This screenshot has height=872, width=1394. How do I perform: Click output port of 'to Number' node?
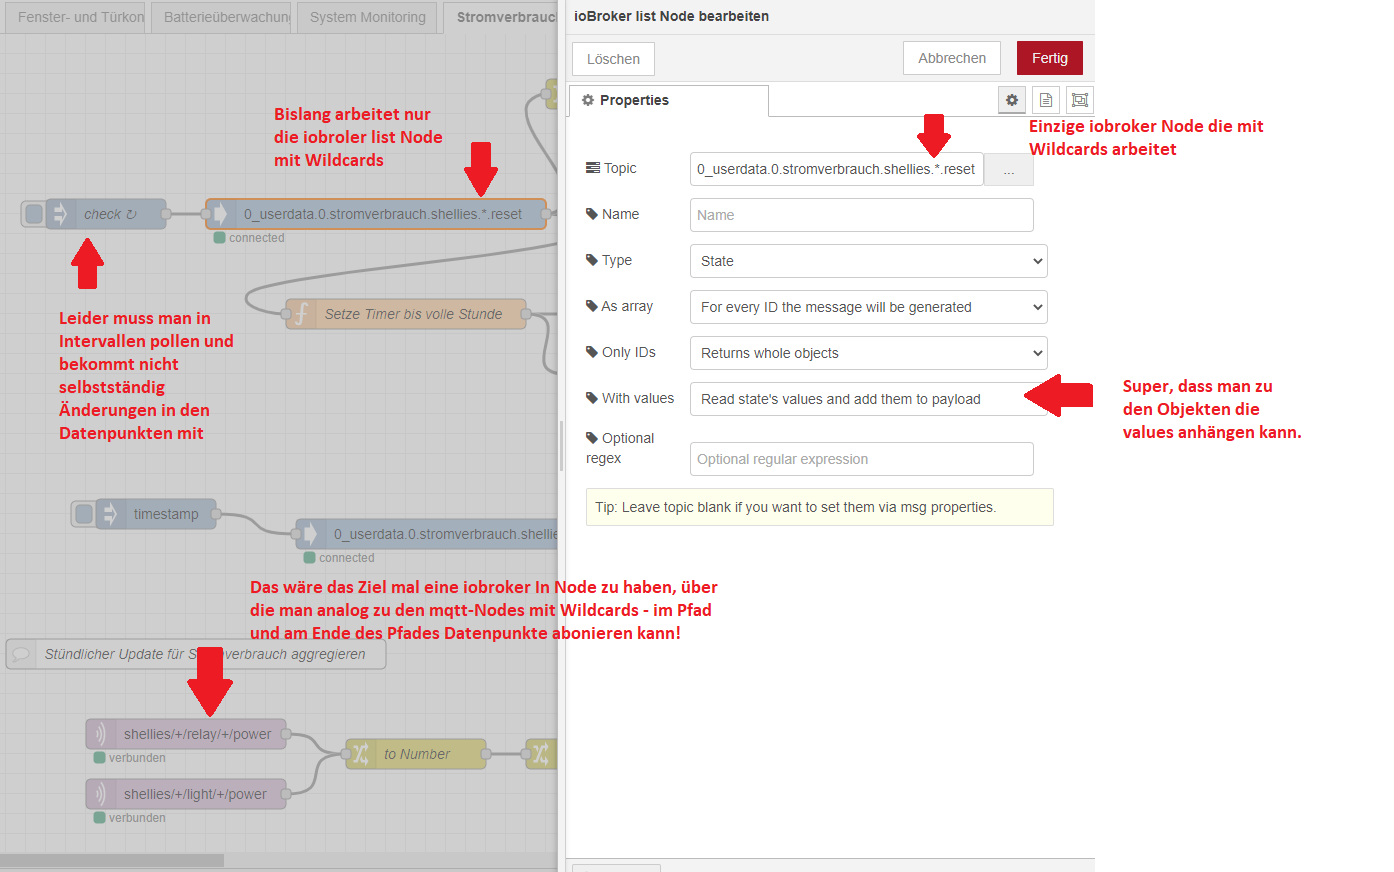click(486, 754)
